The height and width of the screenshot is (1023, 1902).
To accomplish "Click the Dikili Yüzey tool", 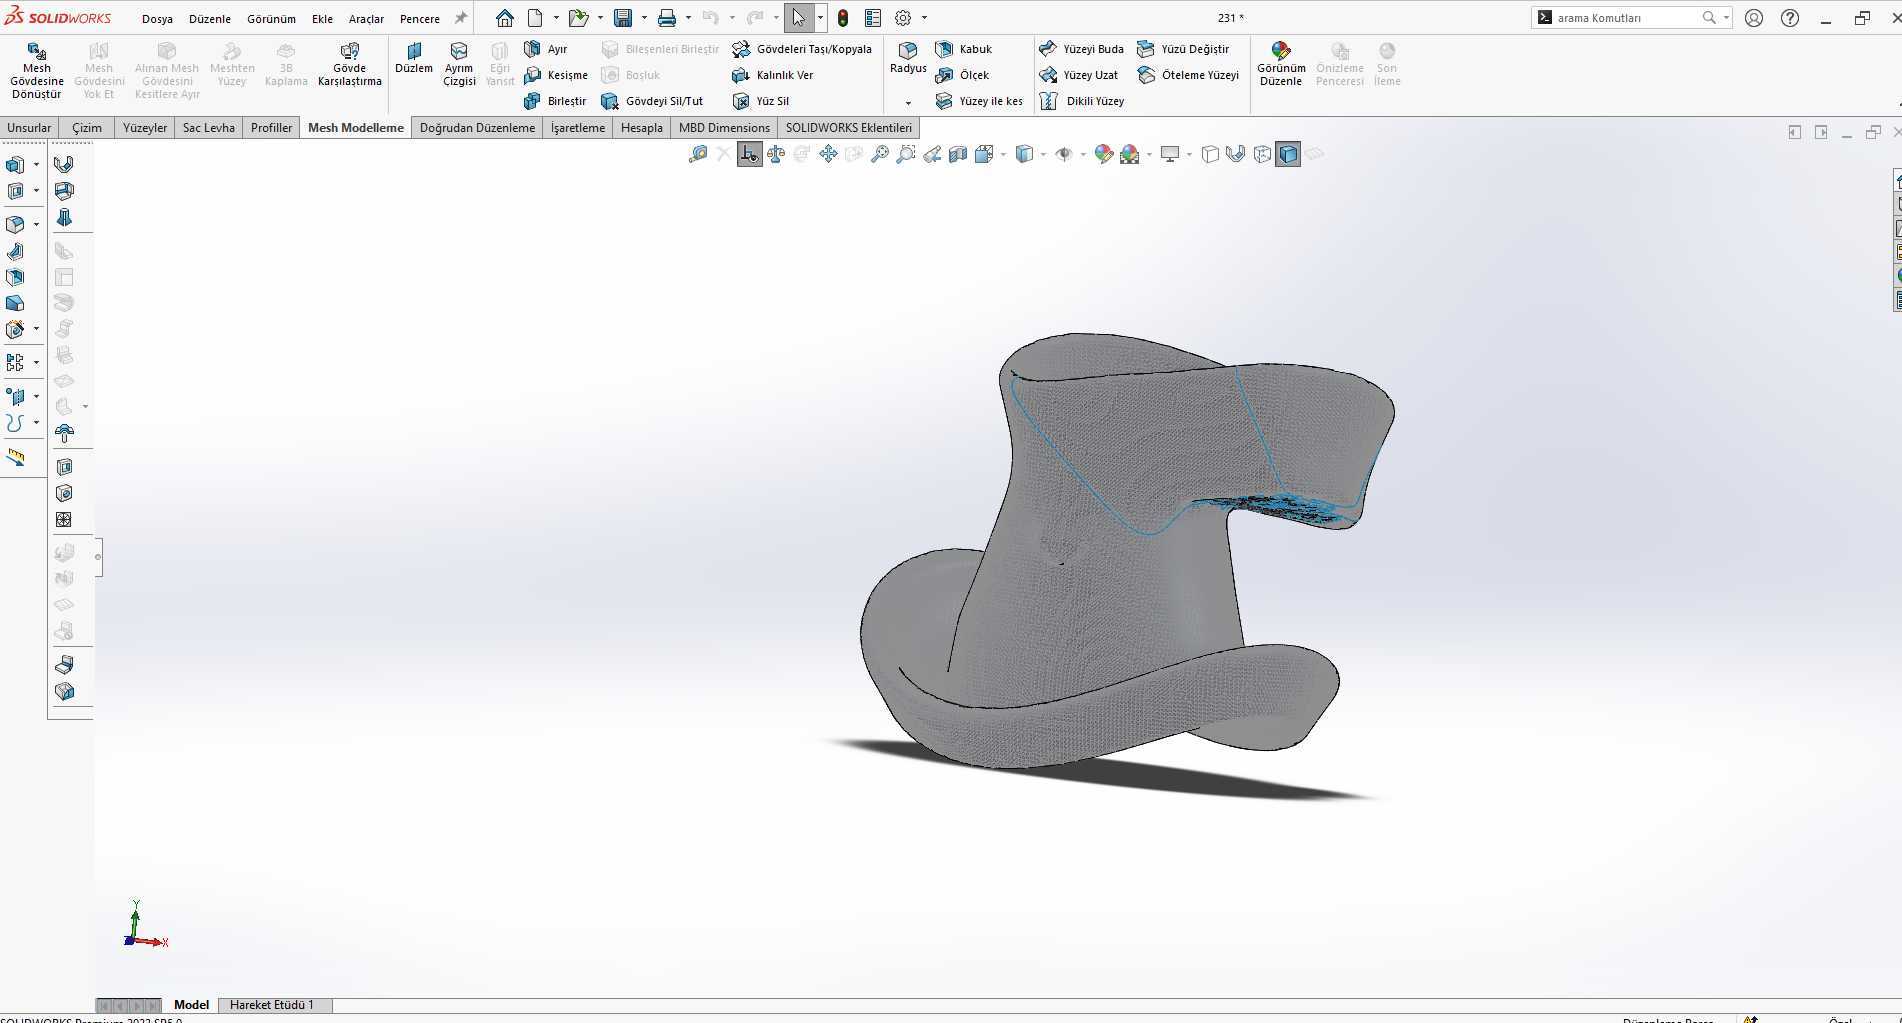I will [1081, 101].
